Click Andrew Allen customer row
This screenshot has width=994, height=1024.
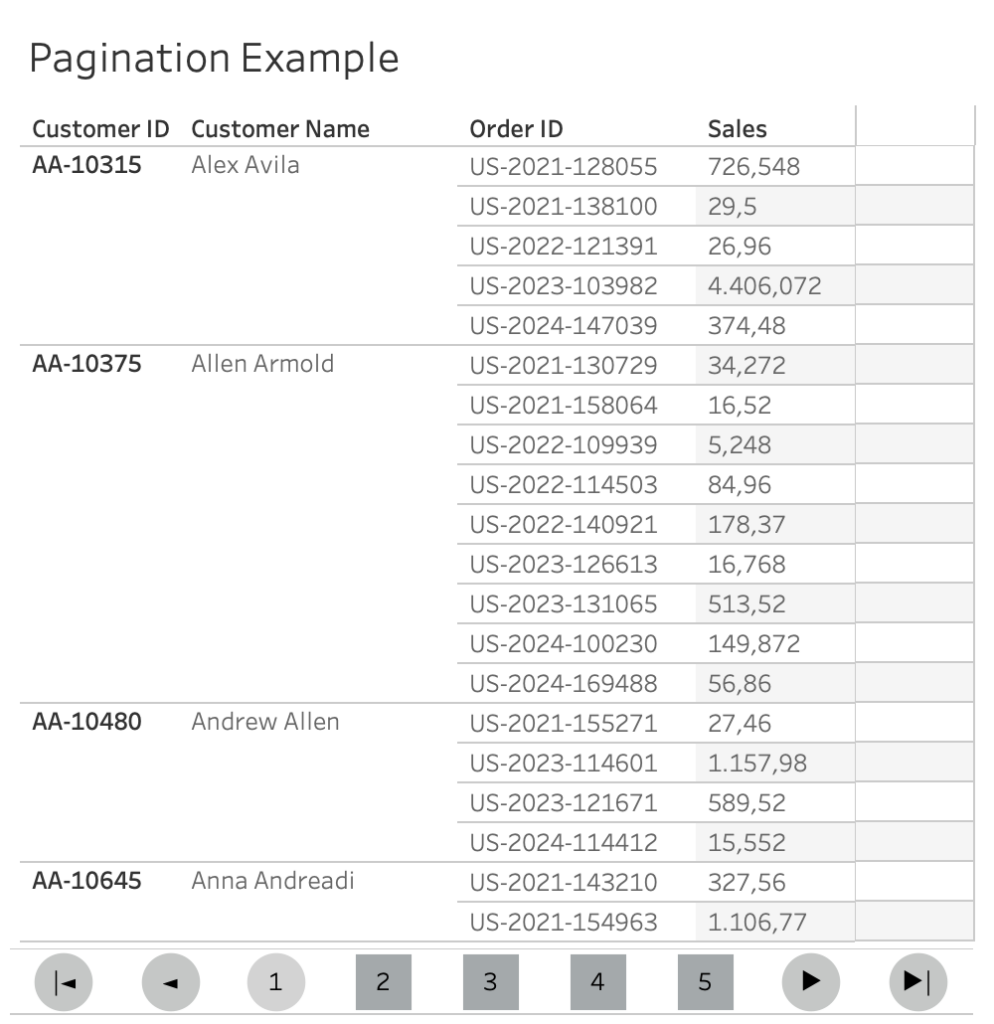point(265,721)
